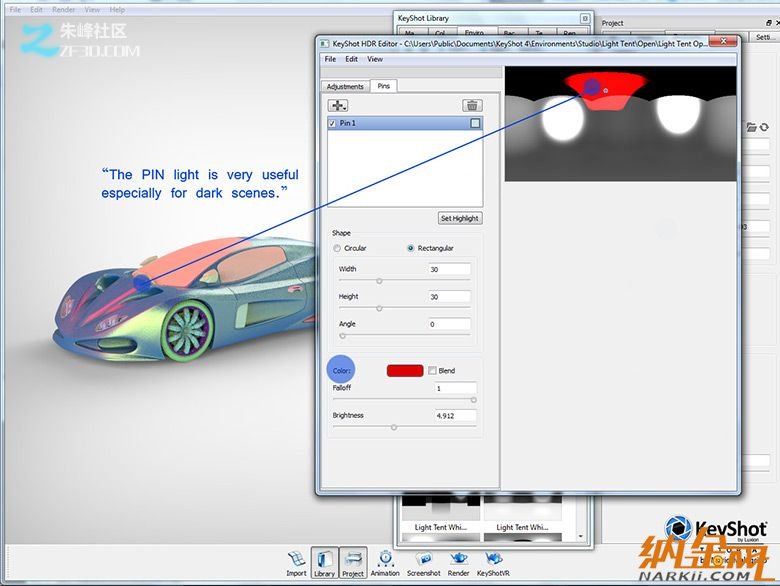Open the Animation timeline icon
780x586 pixels.
pyautogui.click(x=384, y=560)
